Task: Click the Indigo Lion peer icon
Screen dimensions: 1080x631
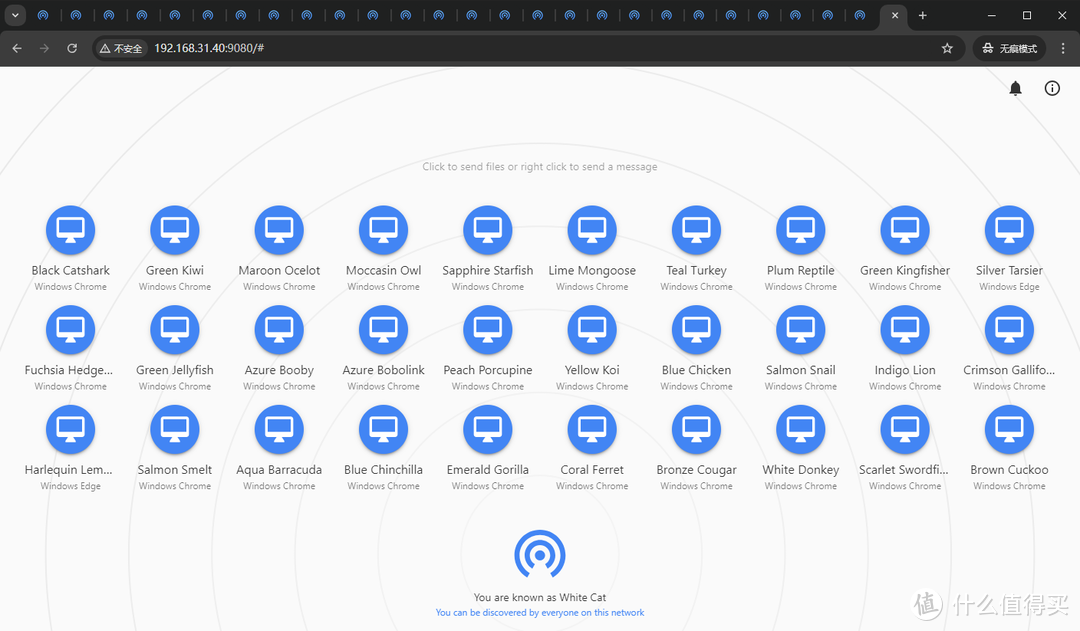Action: 904,330
